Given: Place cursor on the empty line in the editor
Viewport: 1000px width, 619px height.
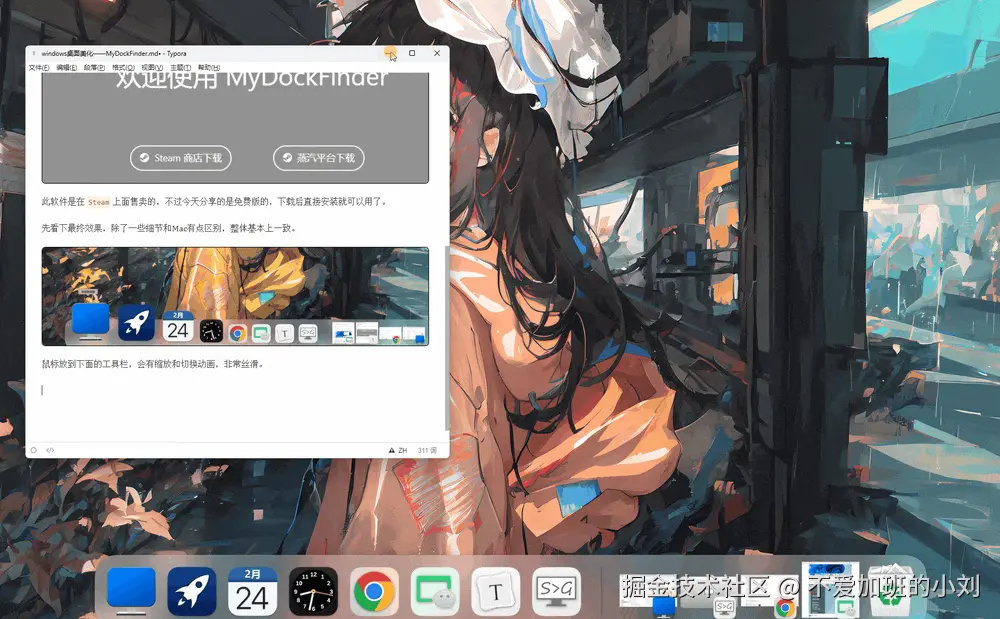Looking at the screenshot, I should pyautogui.click(x=235, y=390).
